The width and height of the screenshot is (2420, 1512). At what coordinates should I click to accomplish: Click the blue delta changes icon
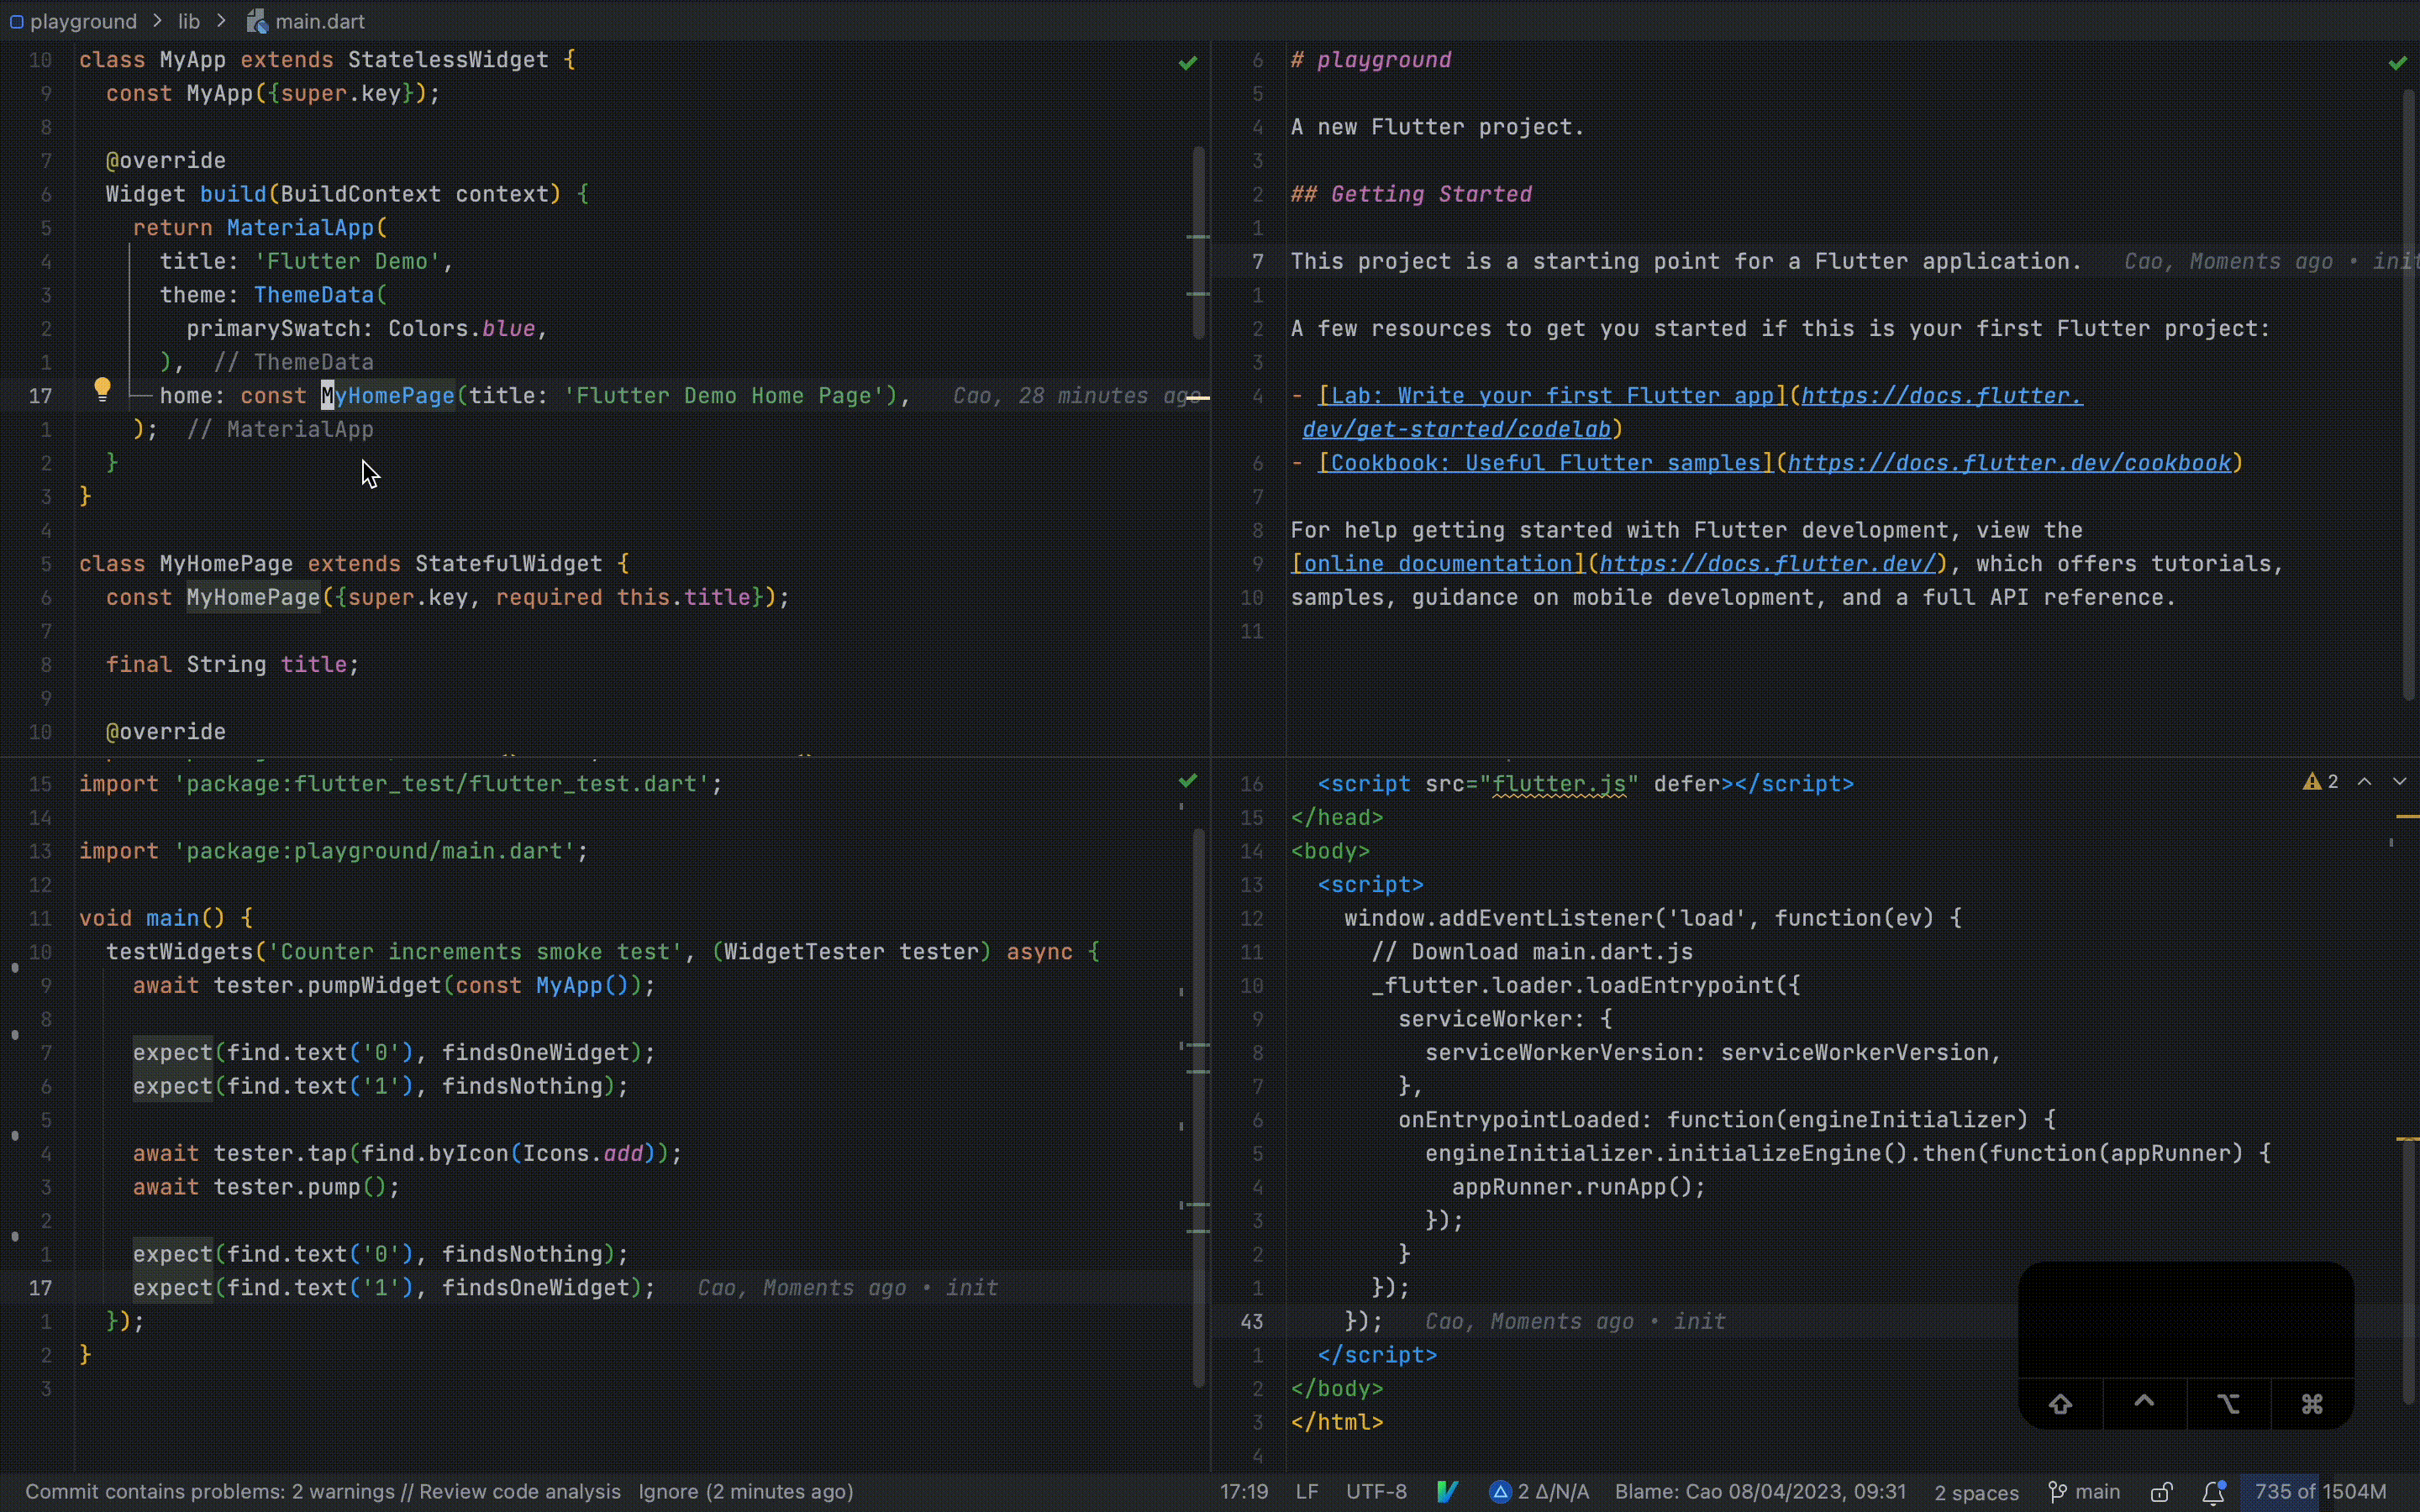coord(1500,1492)
